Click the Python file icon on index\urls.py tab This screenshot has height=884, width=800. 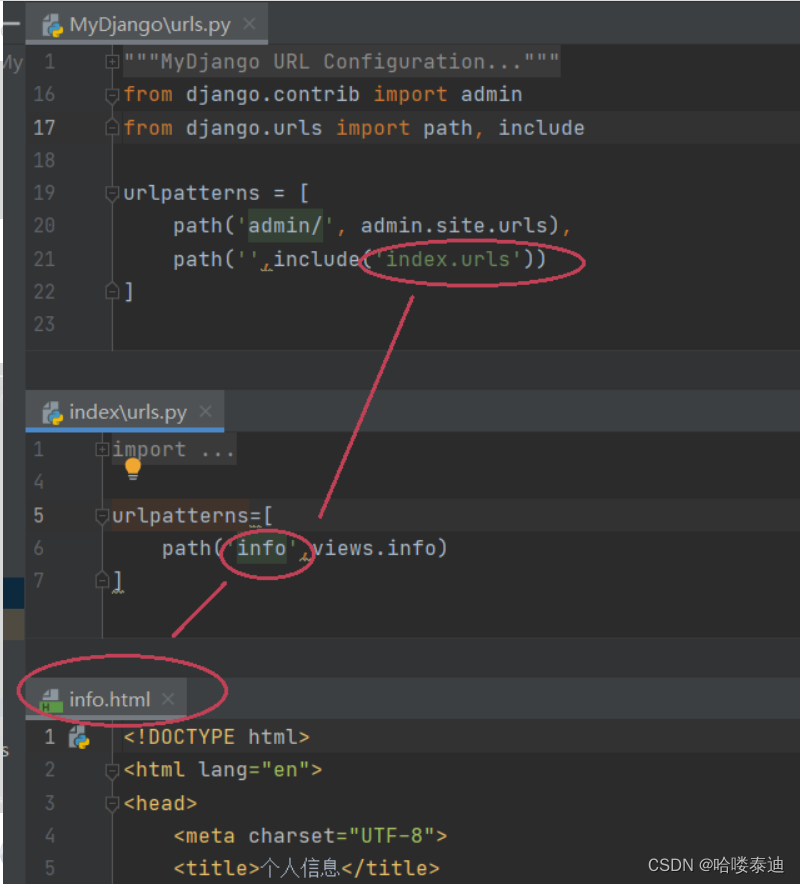pos(52,413)
